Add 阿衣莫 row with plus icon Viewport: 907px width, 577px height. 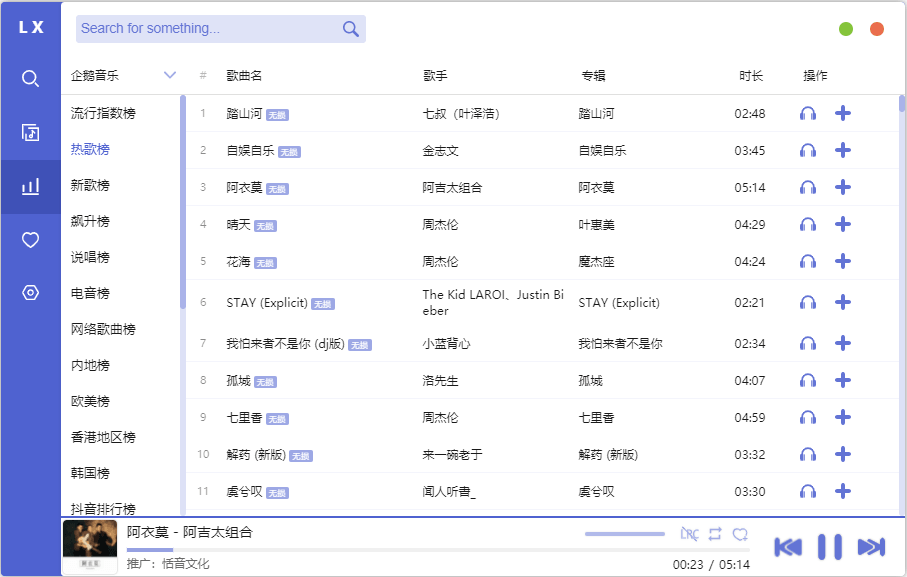pyautogui.click(x=843, y=187)
